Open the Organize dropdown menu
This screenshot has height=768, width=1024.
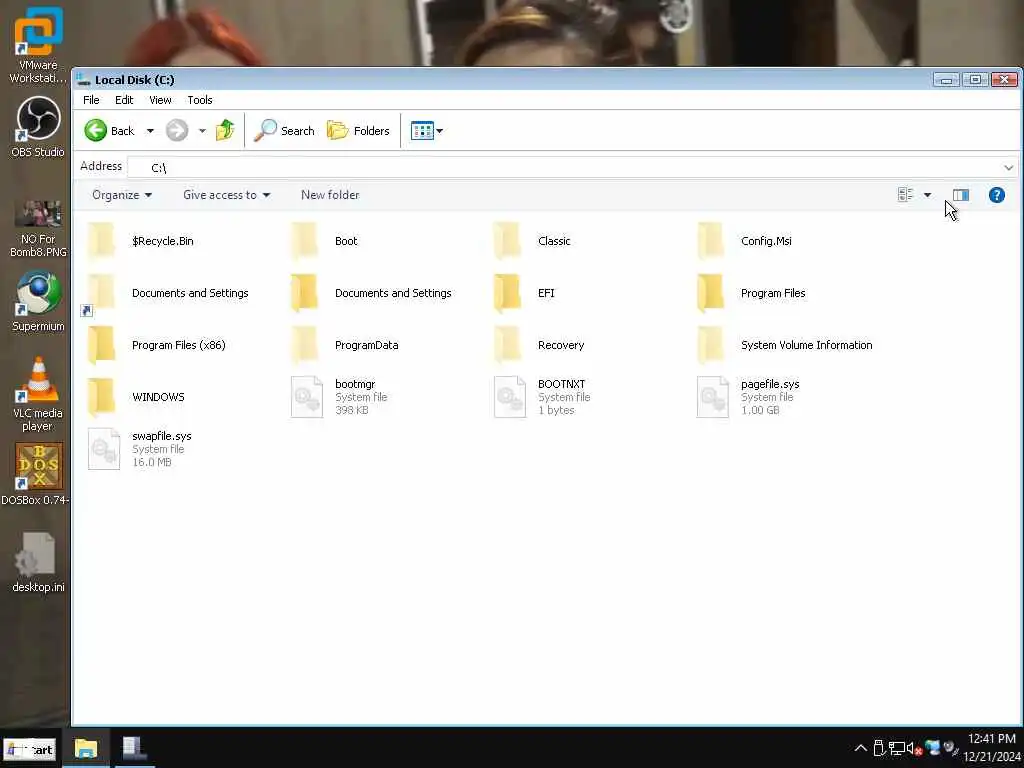click(122, 195)
